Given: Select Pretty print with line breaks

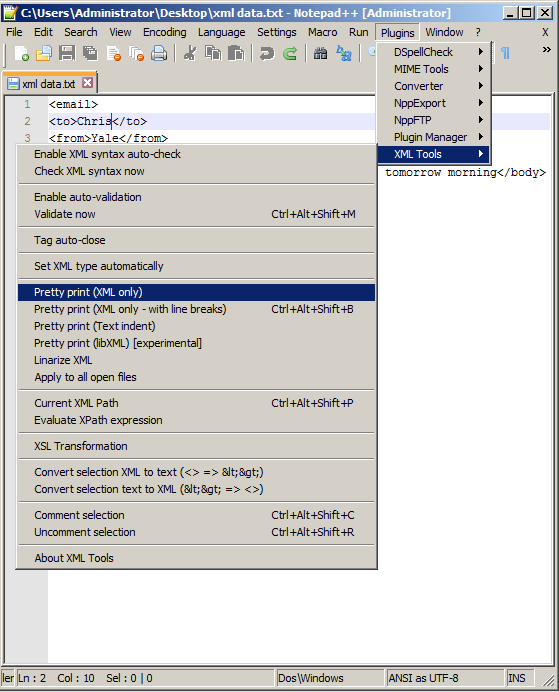Looking at the screenshot, I should [x=196, y=309].
